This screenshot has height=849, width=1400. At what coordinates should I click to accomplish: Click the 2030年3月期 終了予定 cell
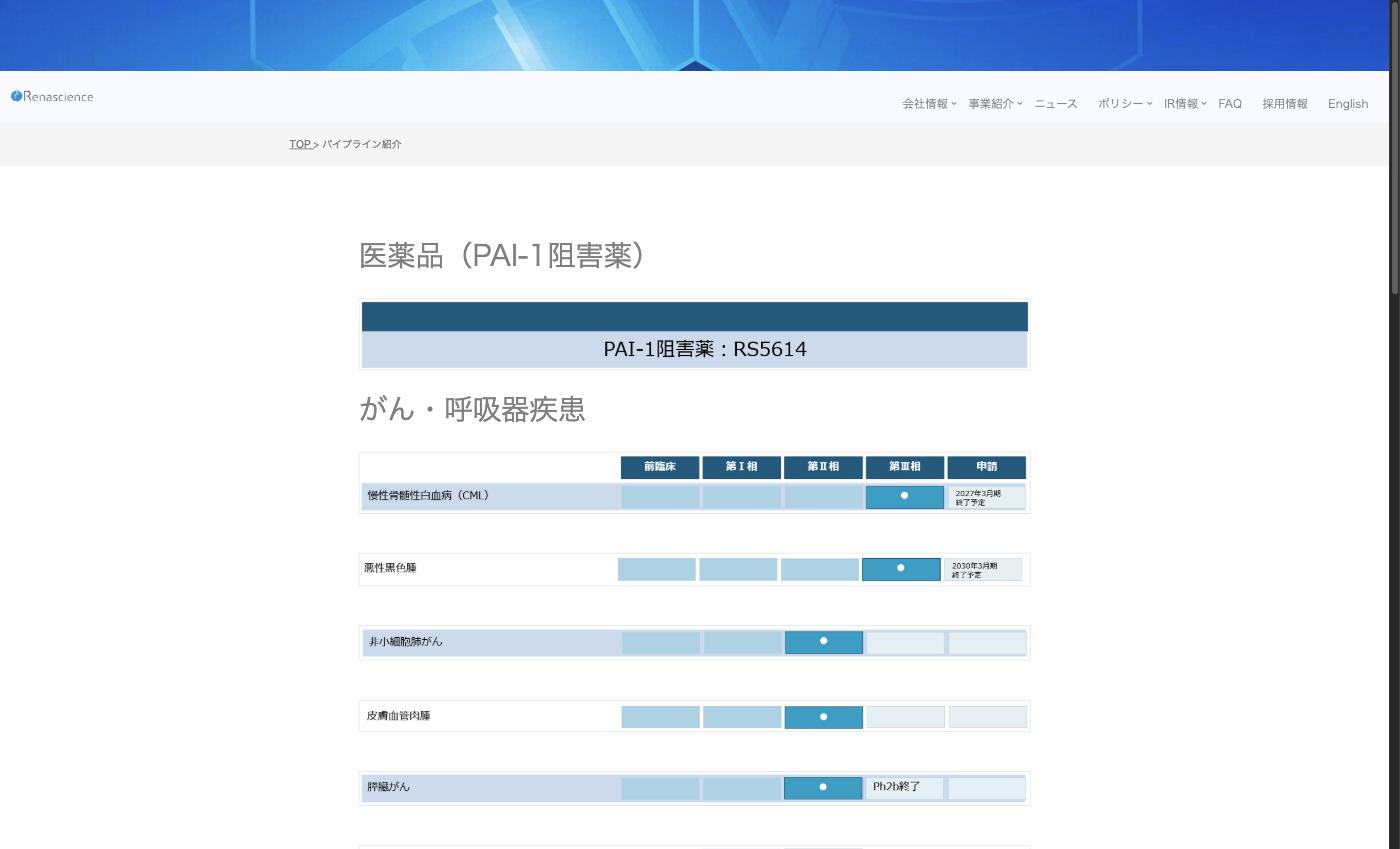[983, 570]
